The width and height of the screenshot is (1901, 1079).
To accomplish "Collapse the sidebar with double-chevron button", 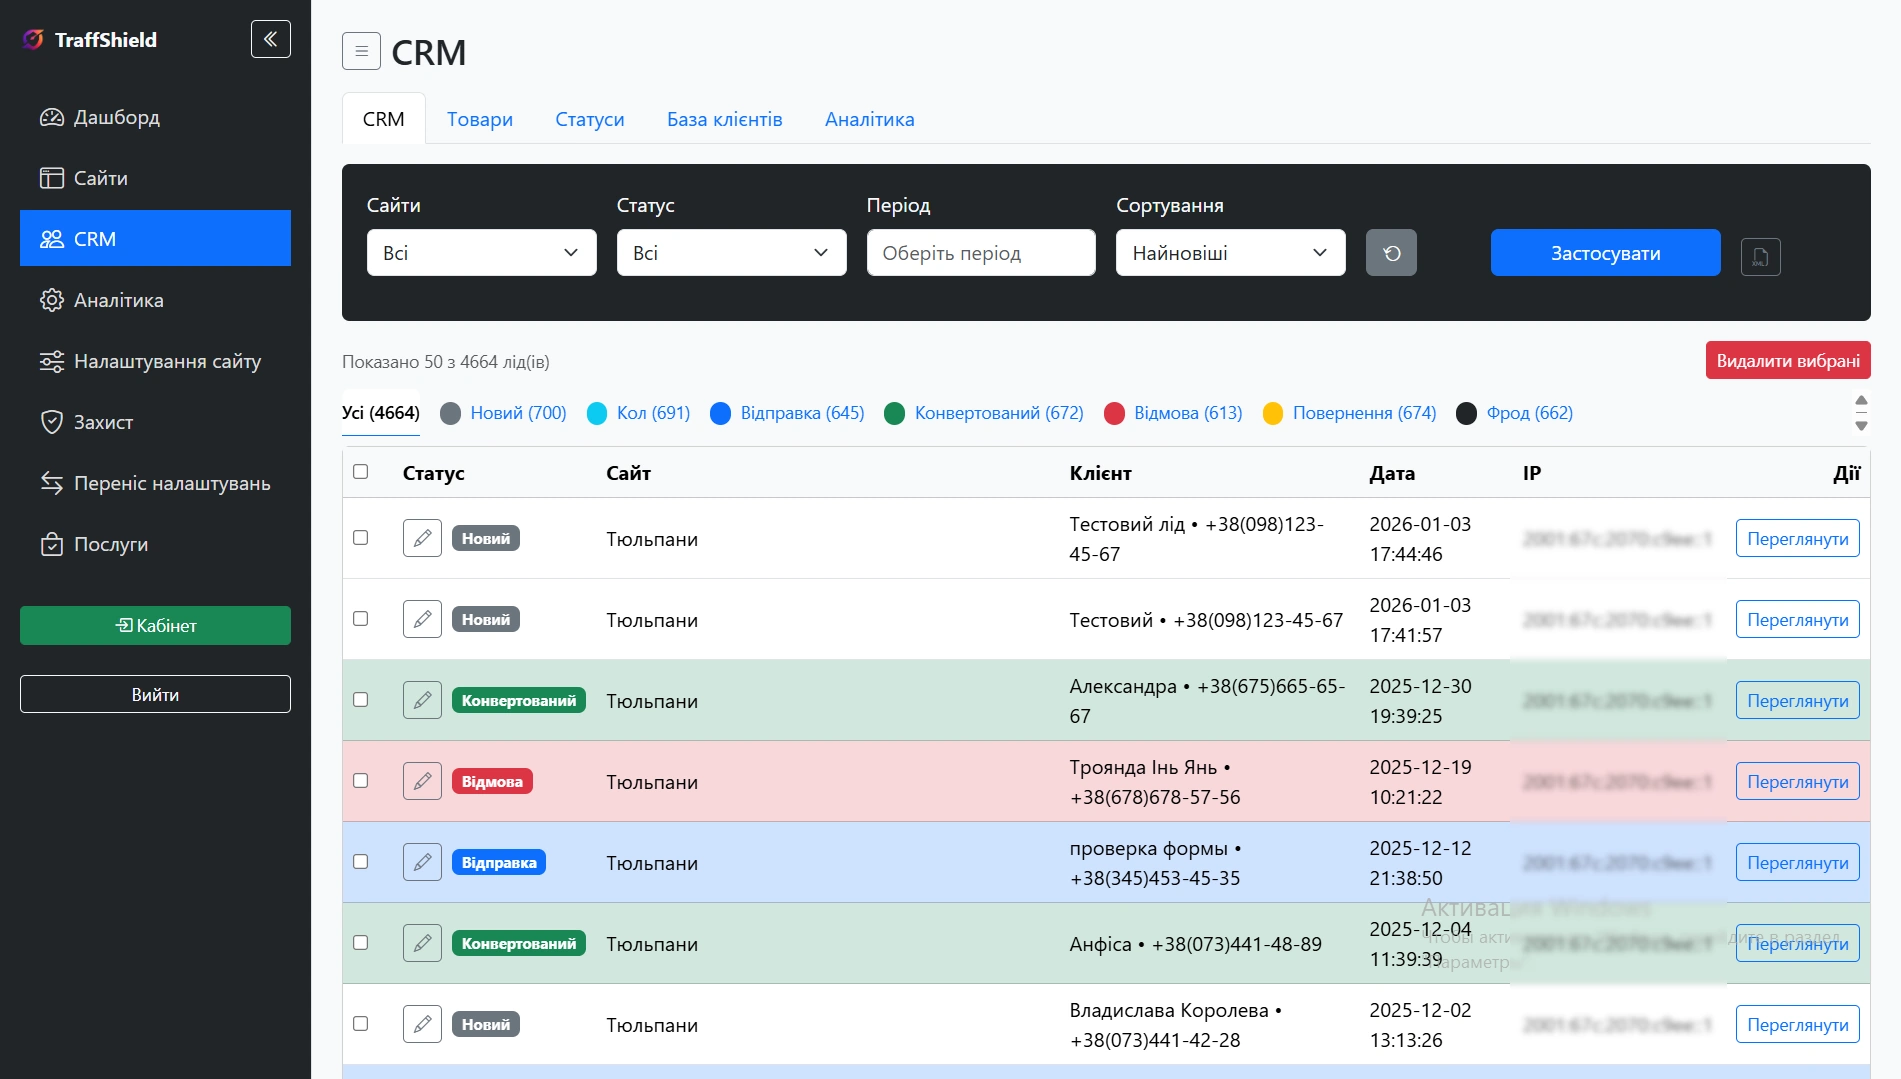I will (x=270, y=39).
